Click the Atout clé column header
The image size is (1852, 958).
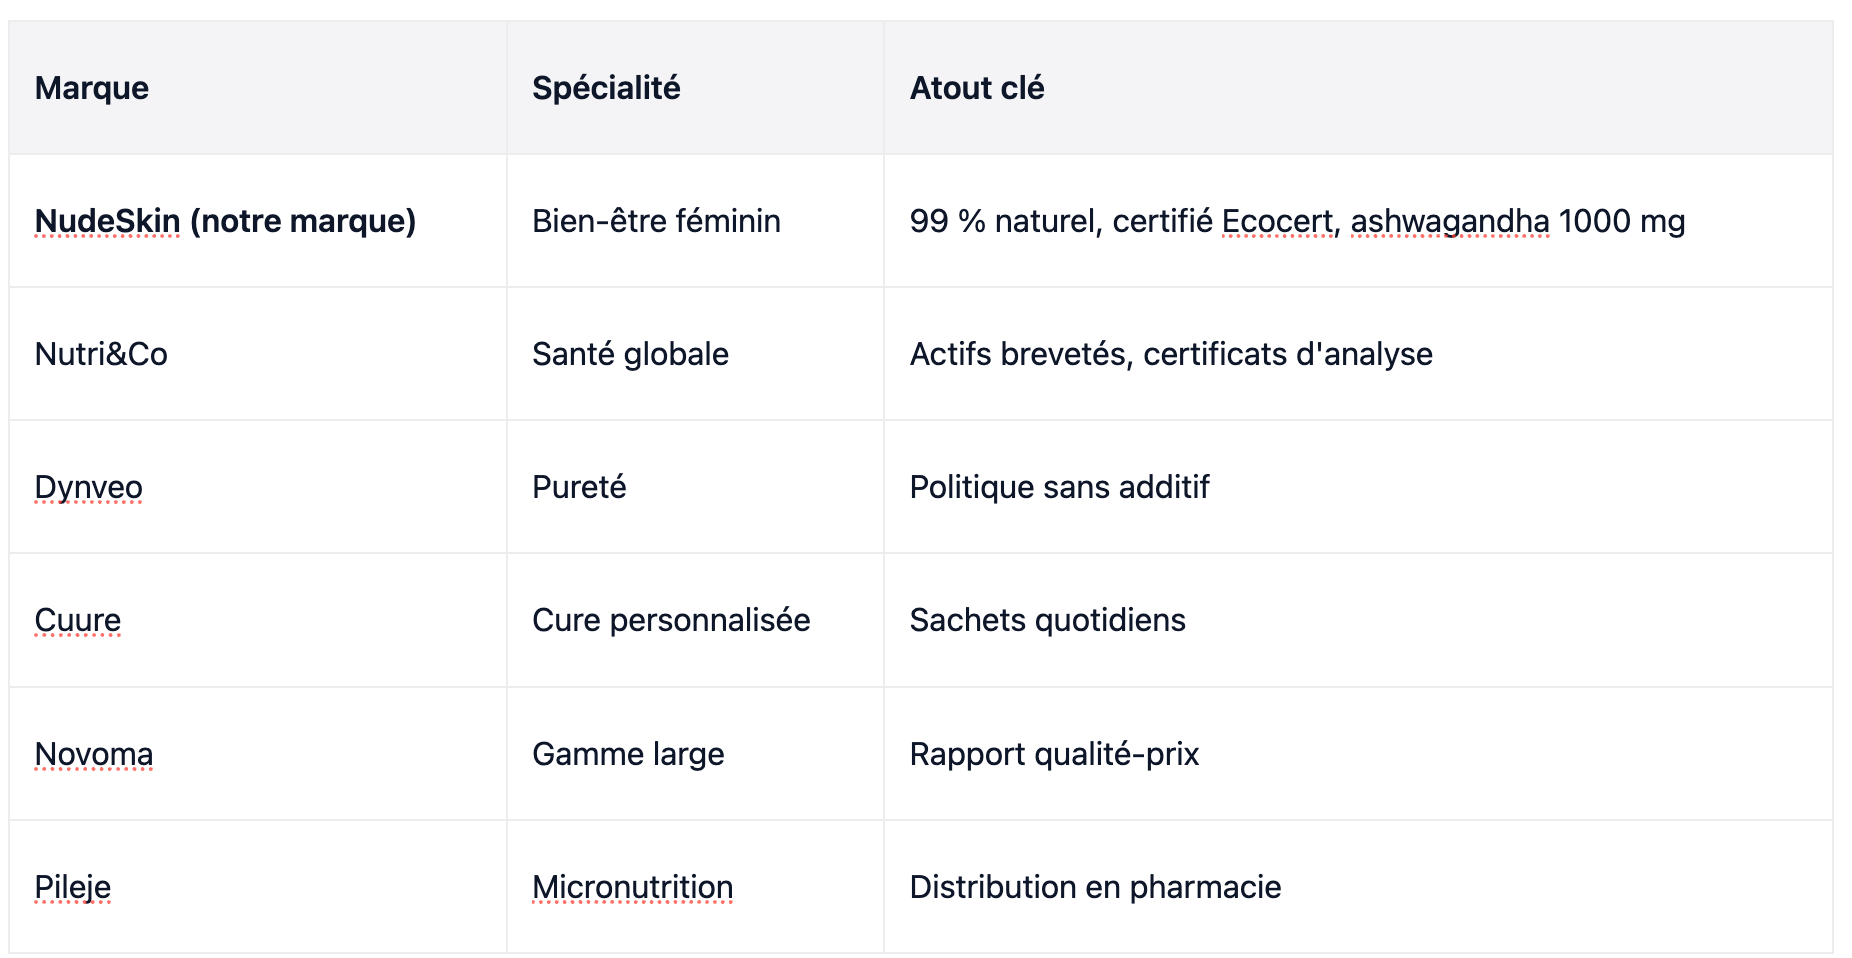tap(1358, 88)
